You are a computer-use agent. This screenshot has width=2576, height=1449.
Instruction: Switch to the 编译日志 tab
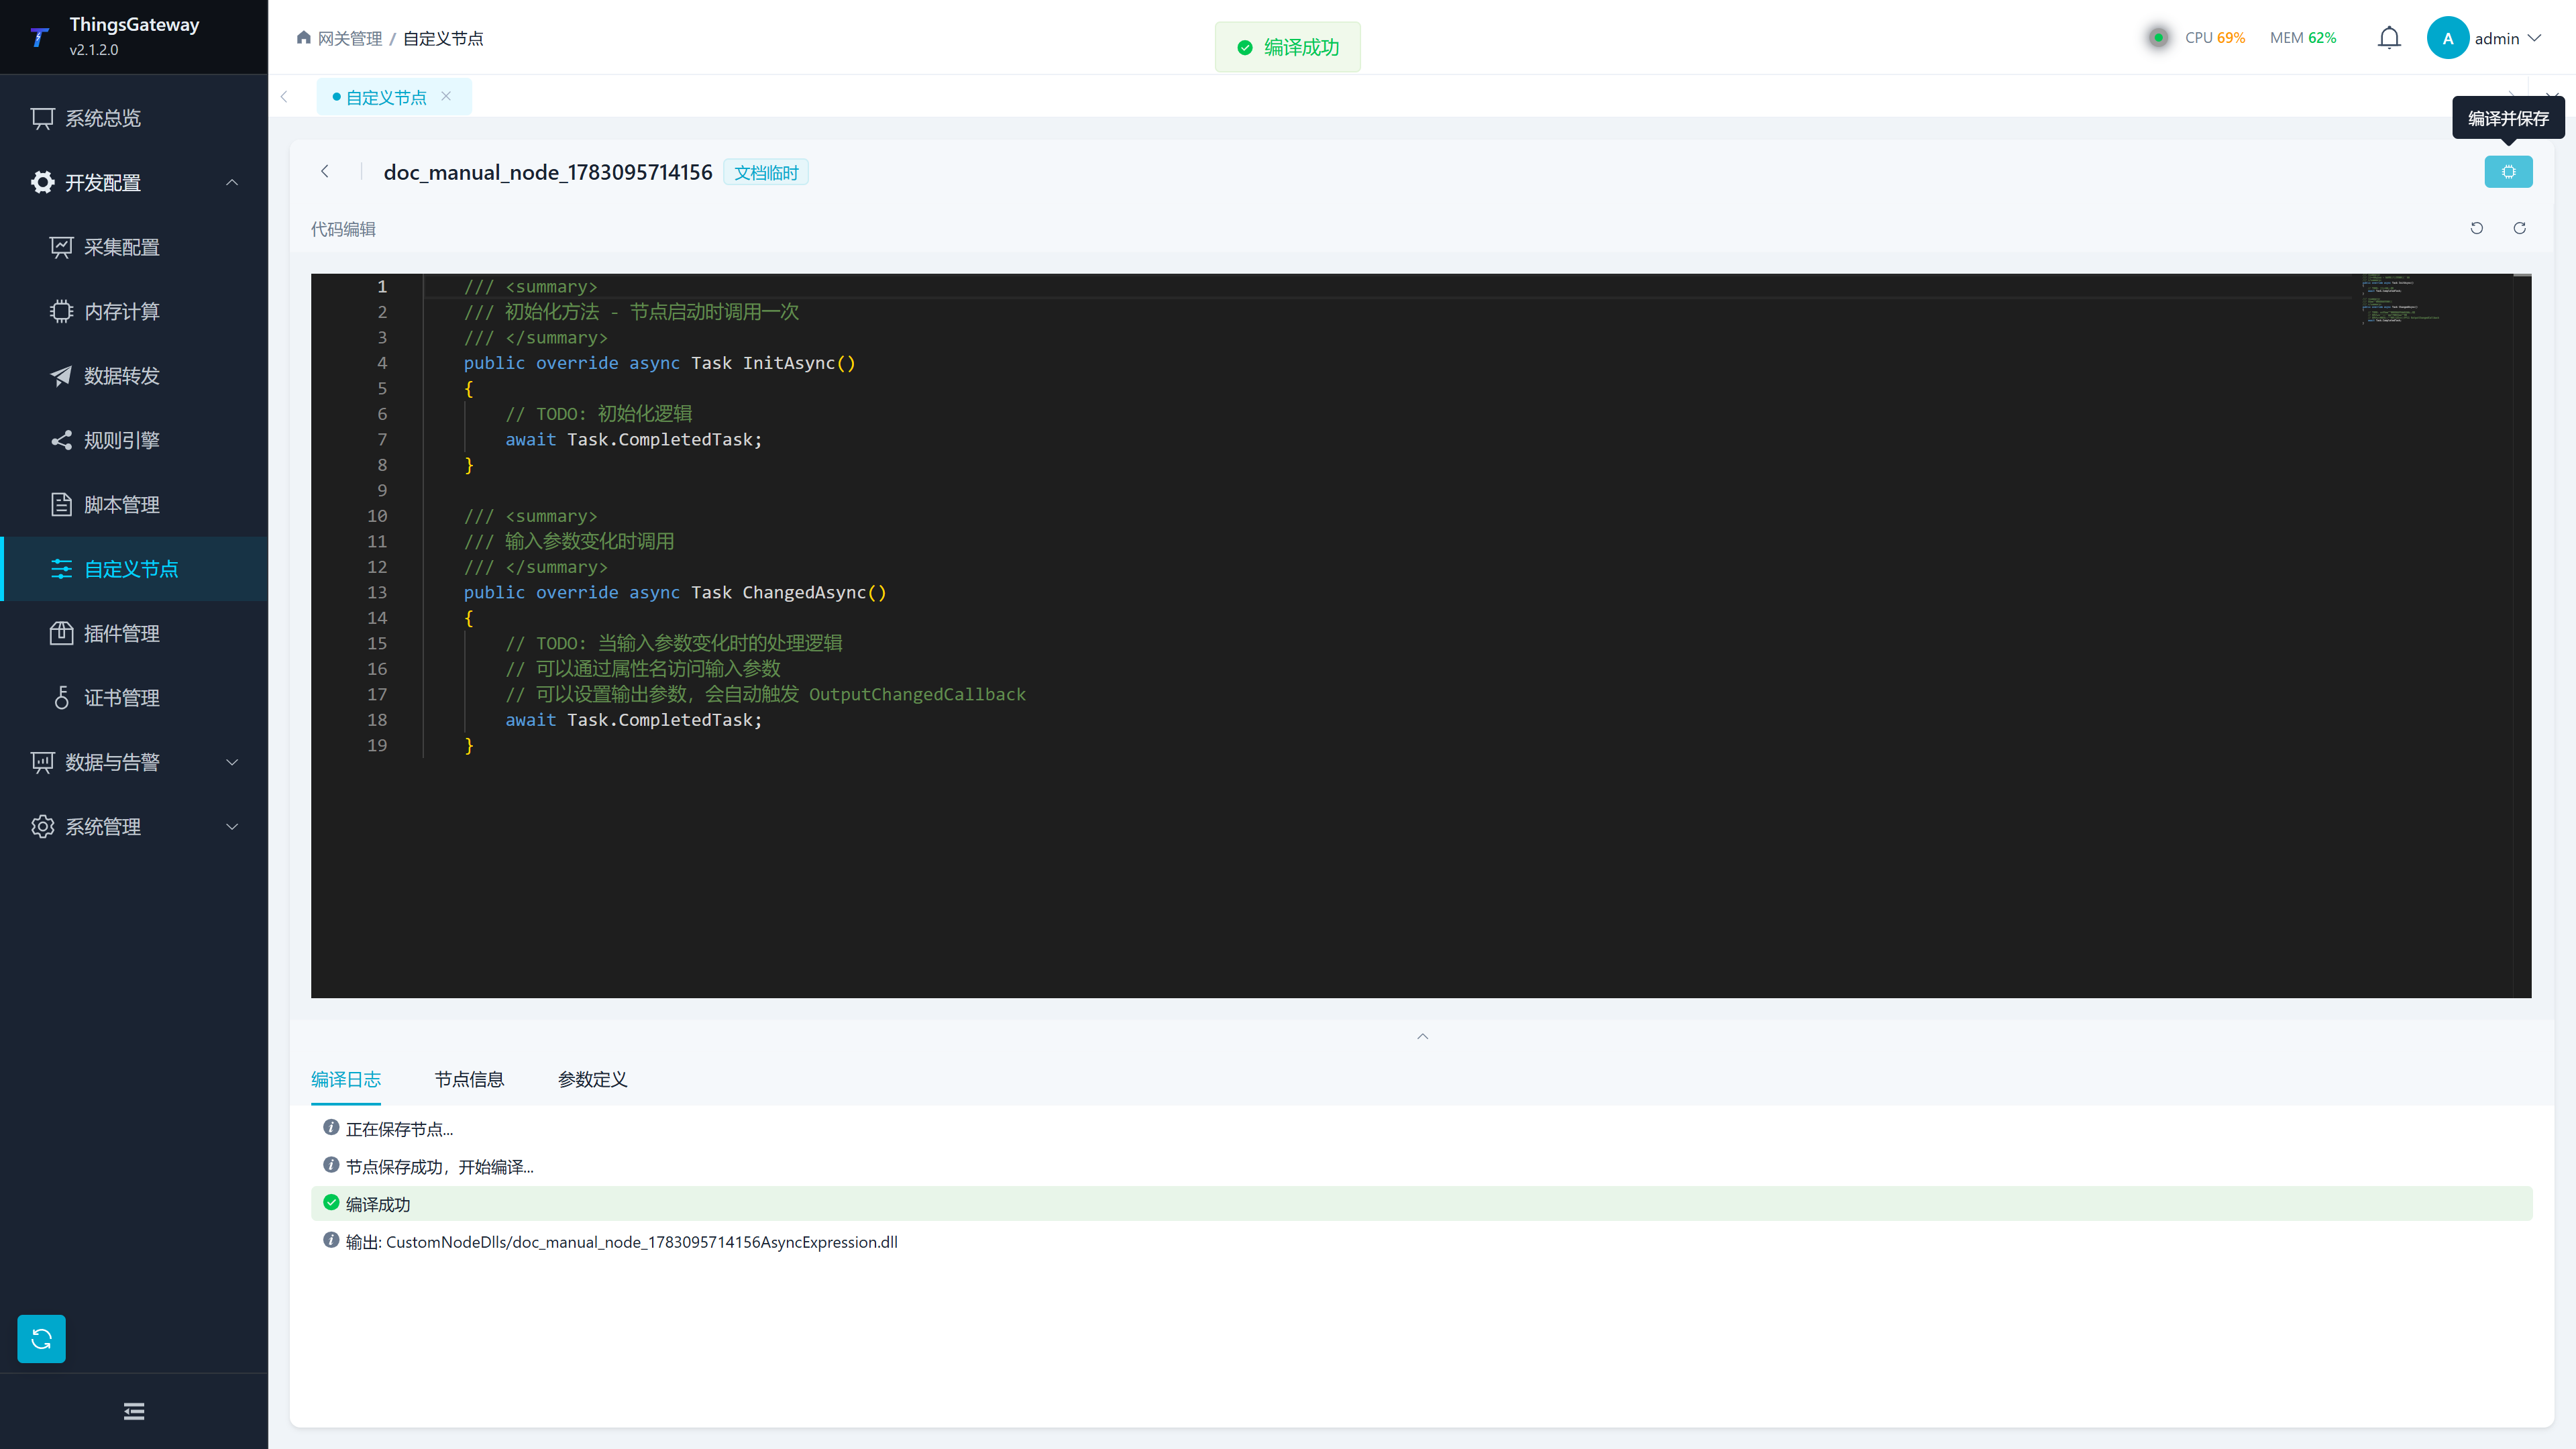click(x=346, y=1079)
